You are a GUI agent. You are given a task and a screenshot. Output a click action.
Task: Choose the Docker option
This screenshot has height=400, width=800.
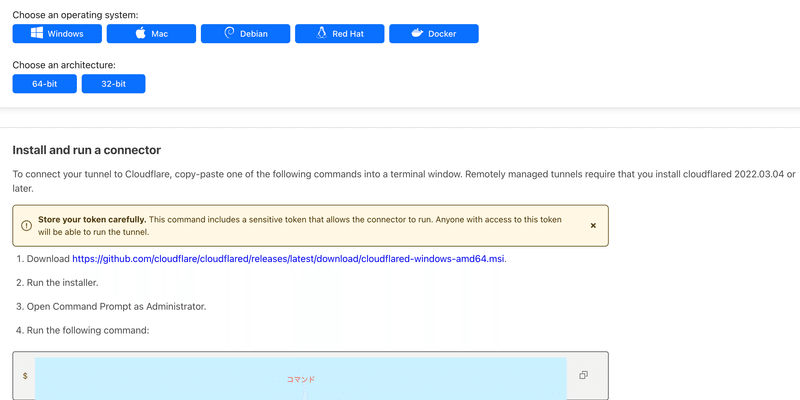pyautogui.click(x=434, y=34)
